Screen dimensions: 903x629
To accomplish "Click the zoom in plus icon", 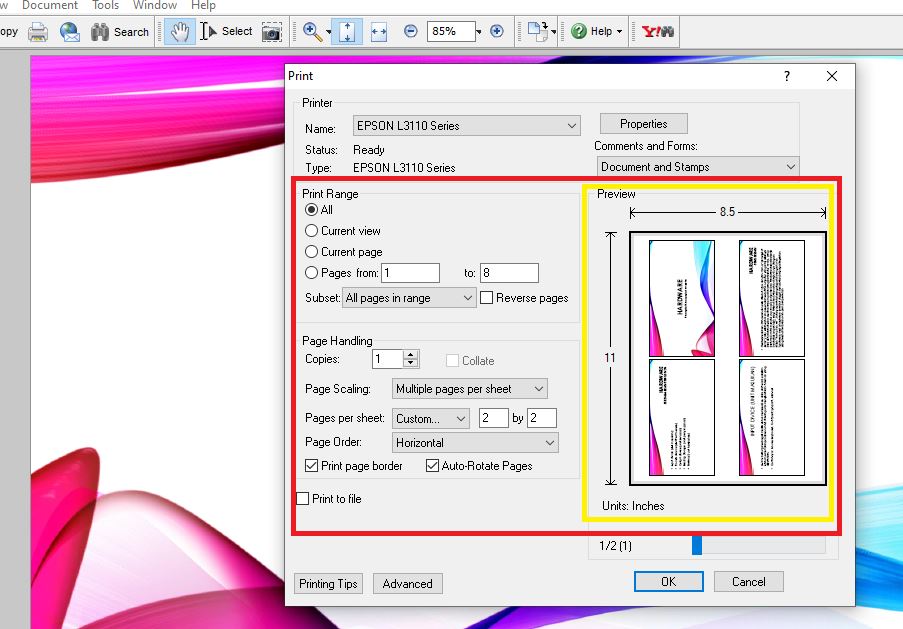I will [x=497, y=31].
